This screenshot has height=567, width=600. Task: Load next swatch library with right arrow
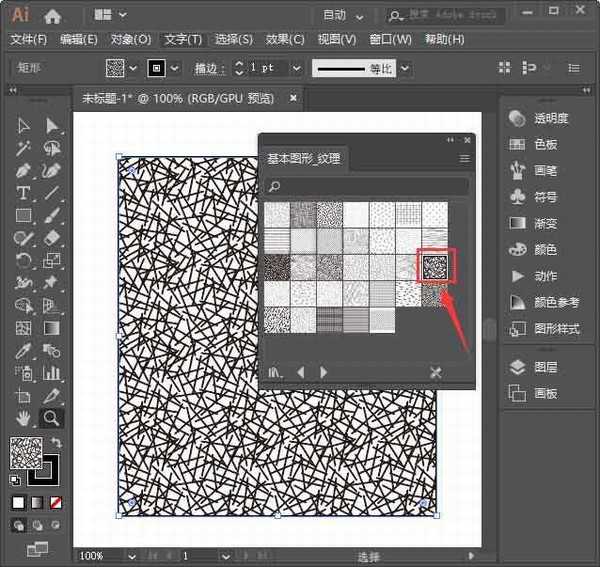point(324,372)
